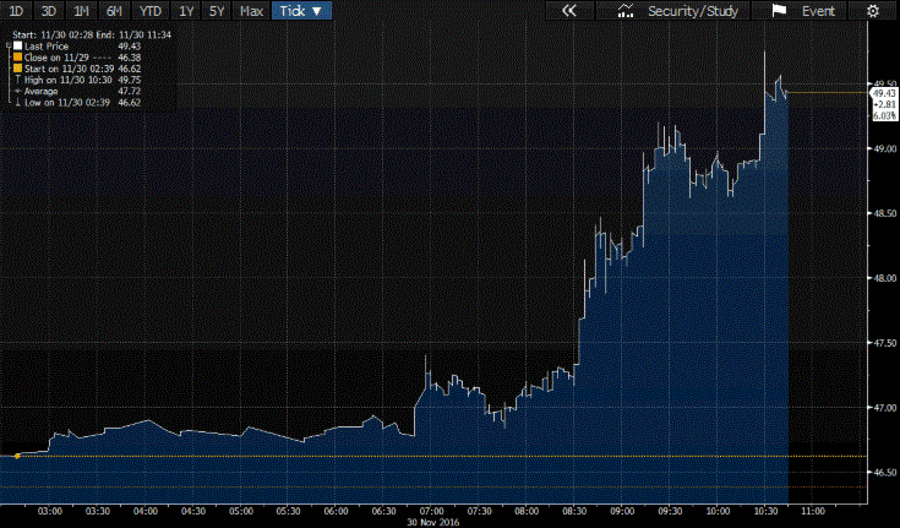Click the 49.00 price axis label
Image resolution: width=900 pixels, height=528 pixels.
885,149
